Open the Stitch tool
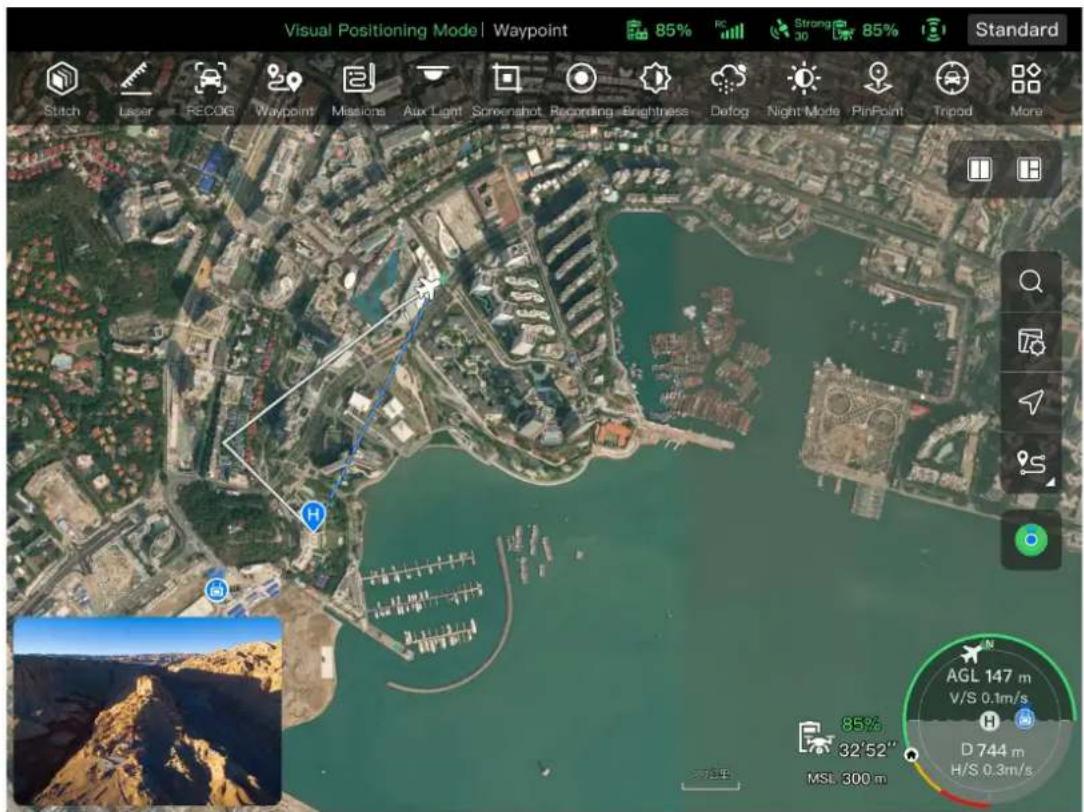 pos(62,89)
